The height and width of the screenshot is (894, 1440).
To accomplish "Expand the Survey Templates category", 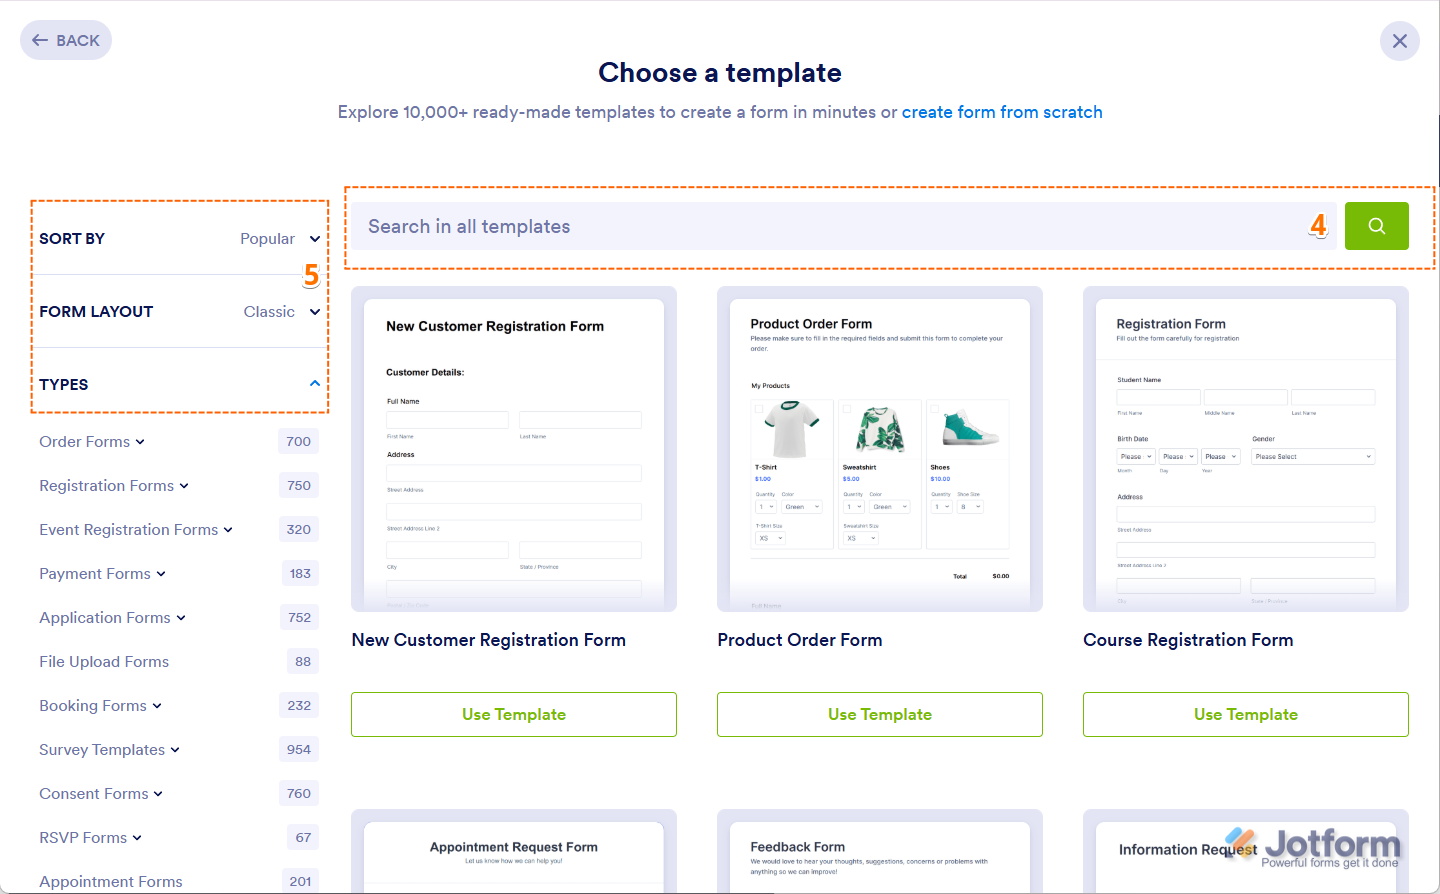I will (176, 749).
